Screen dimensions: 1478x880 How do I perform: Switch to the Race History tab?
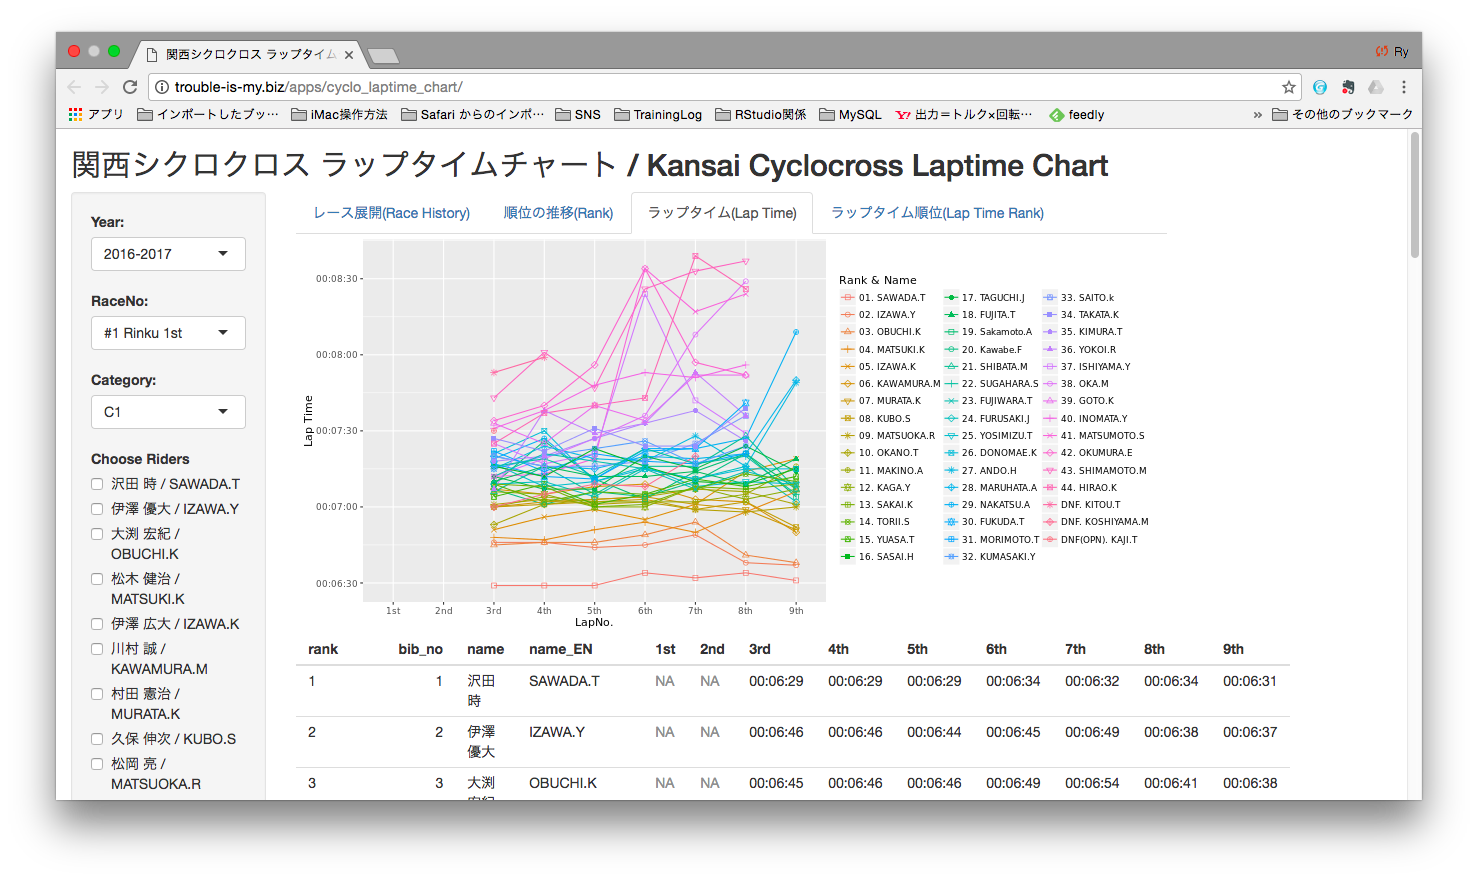click(x=392, y=213)
